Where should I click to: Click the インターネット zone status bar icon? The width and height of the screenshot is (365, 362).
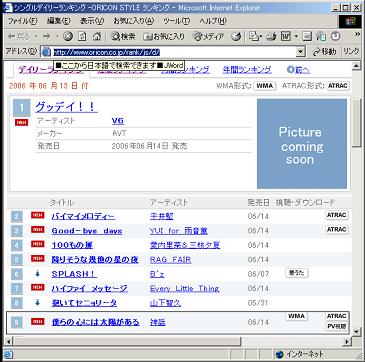point(279,354)
